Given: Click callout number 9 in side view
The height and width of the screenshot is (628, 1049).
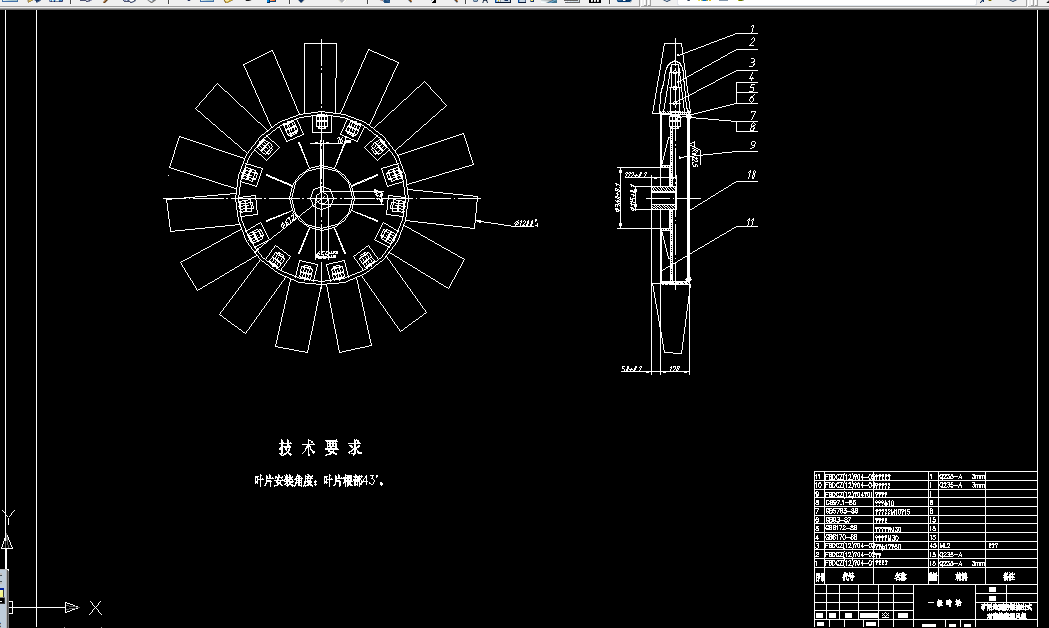Looking at the screenshot, I should [x=752, y=145].
